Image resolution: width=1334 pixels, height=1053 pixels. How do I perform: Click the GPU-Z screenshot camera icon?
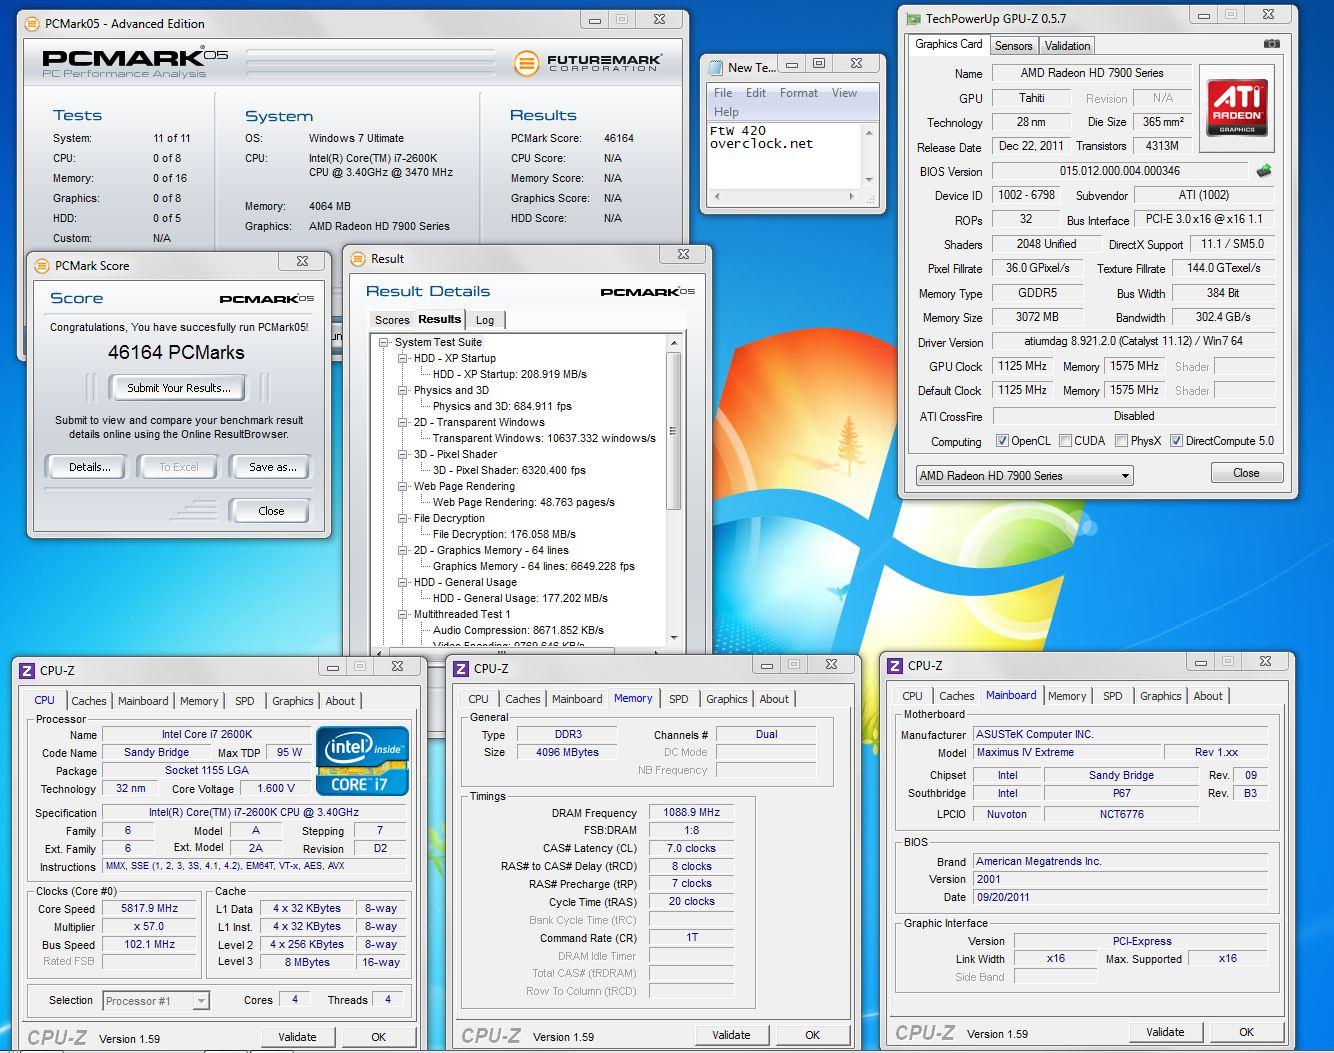tap(1271, 44)
